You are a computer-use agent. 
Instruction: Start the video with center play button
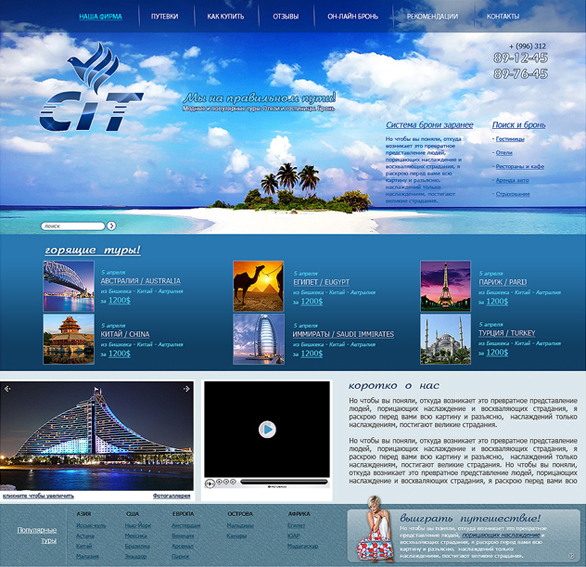point(267,429)
